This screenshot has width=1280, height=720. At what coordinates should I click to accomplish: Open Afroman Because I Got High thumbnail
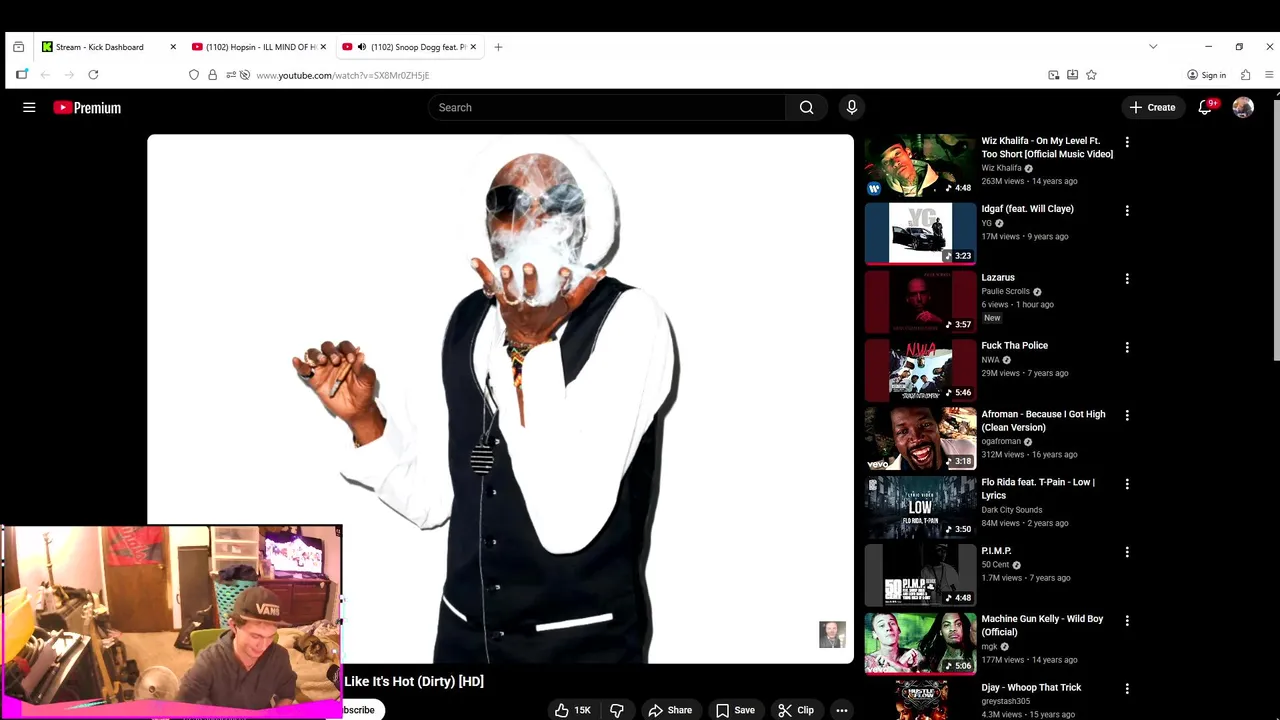click(x=920, y=438)
